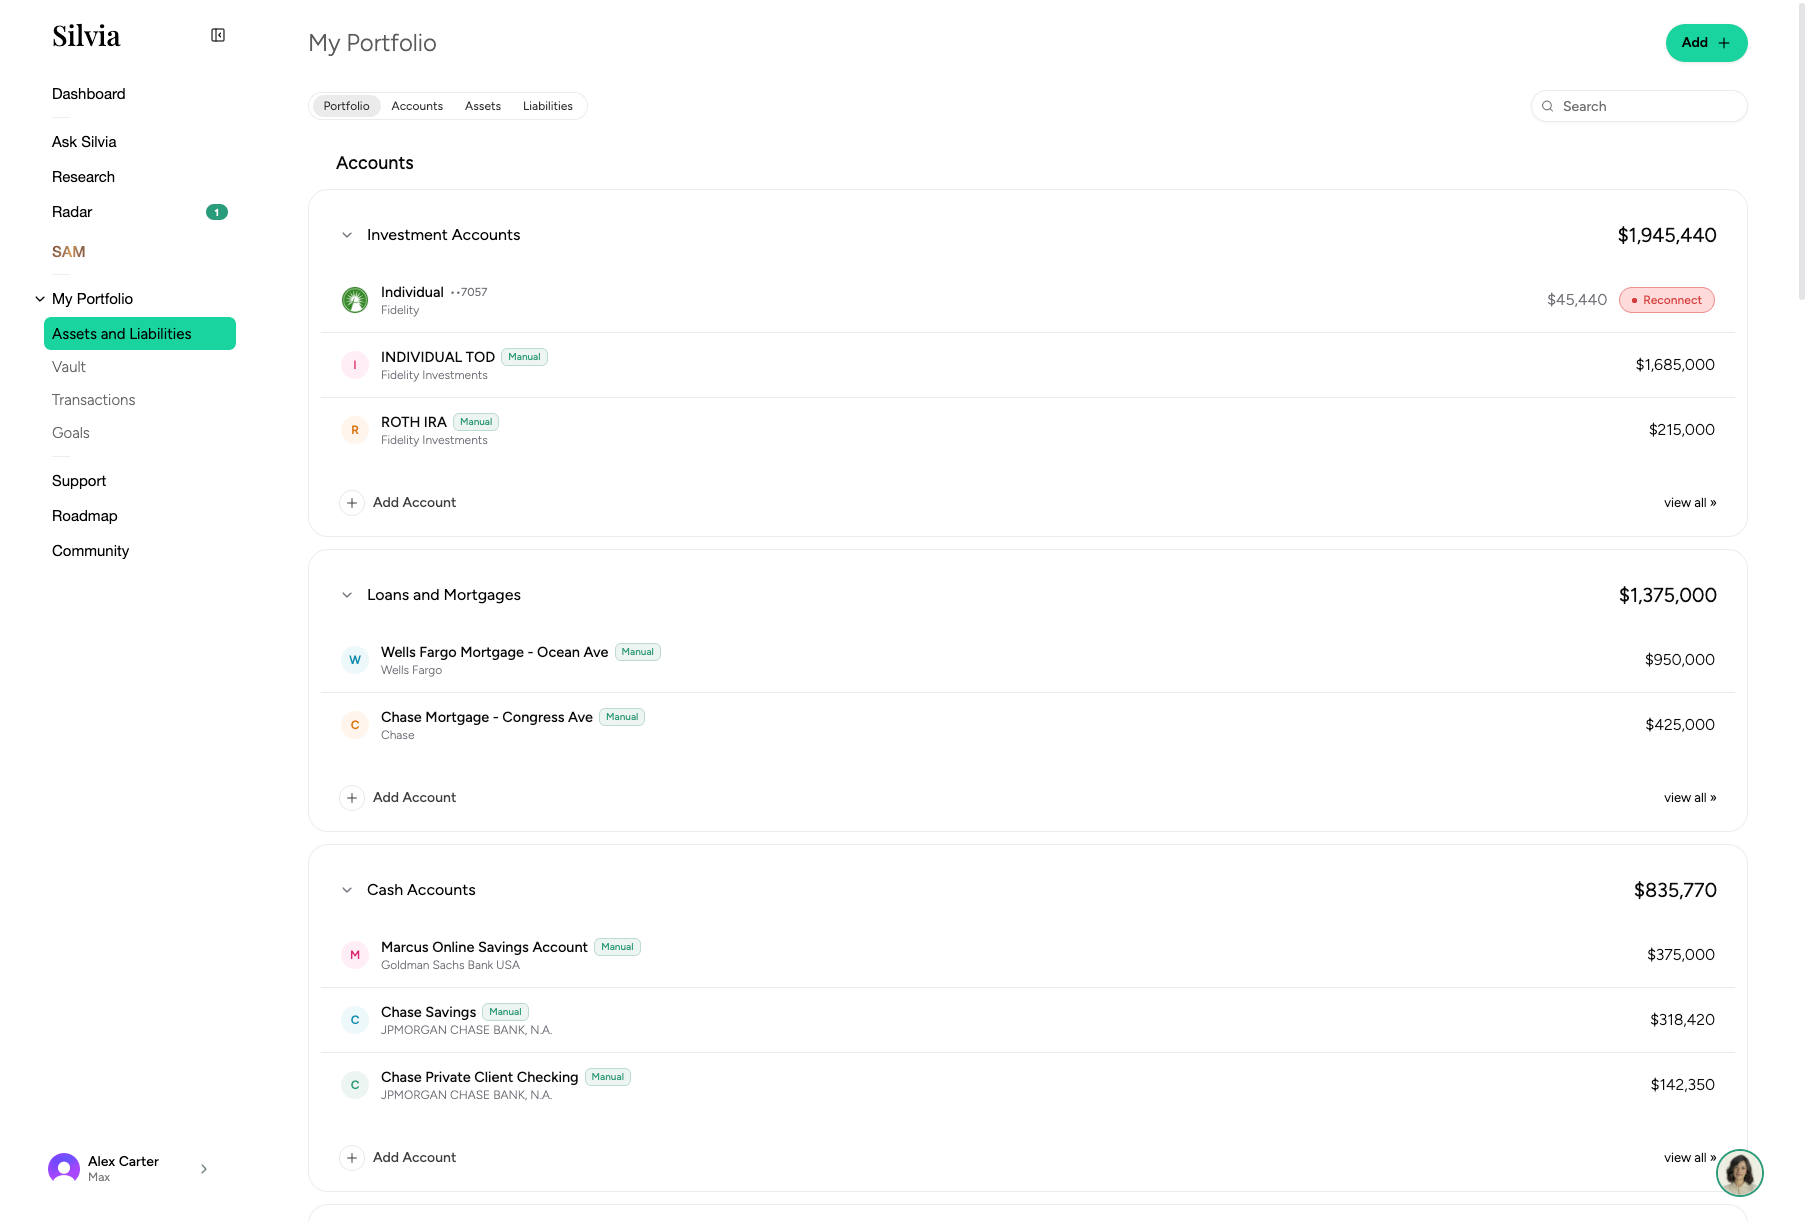Viewport: 1807px width, 1221px height.
Task: View all Investment Accounts link
Action: pos(1690,503)
